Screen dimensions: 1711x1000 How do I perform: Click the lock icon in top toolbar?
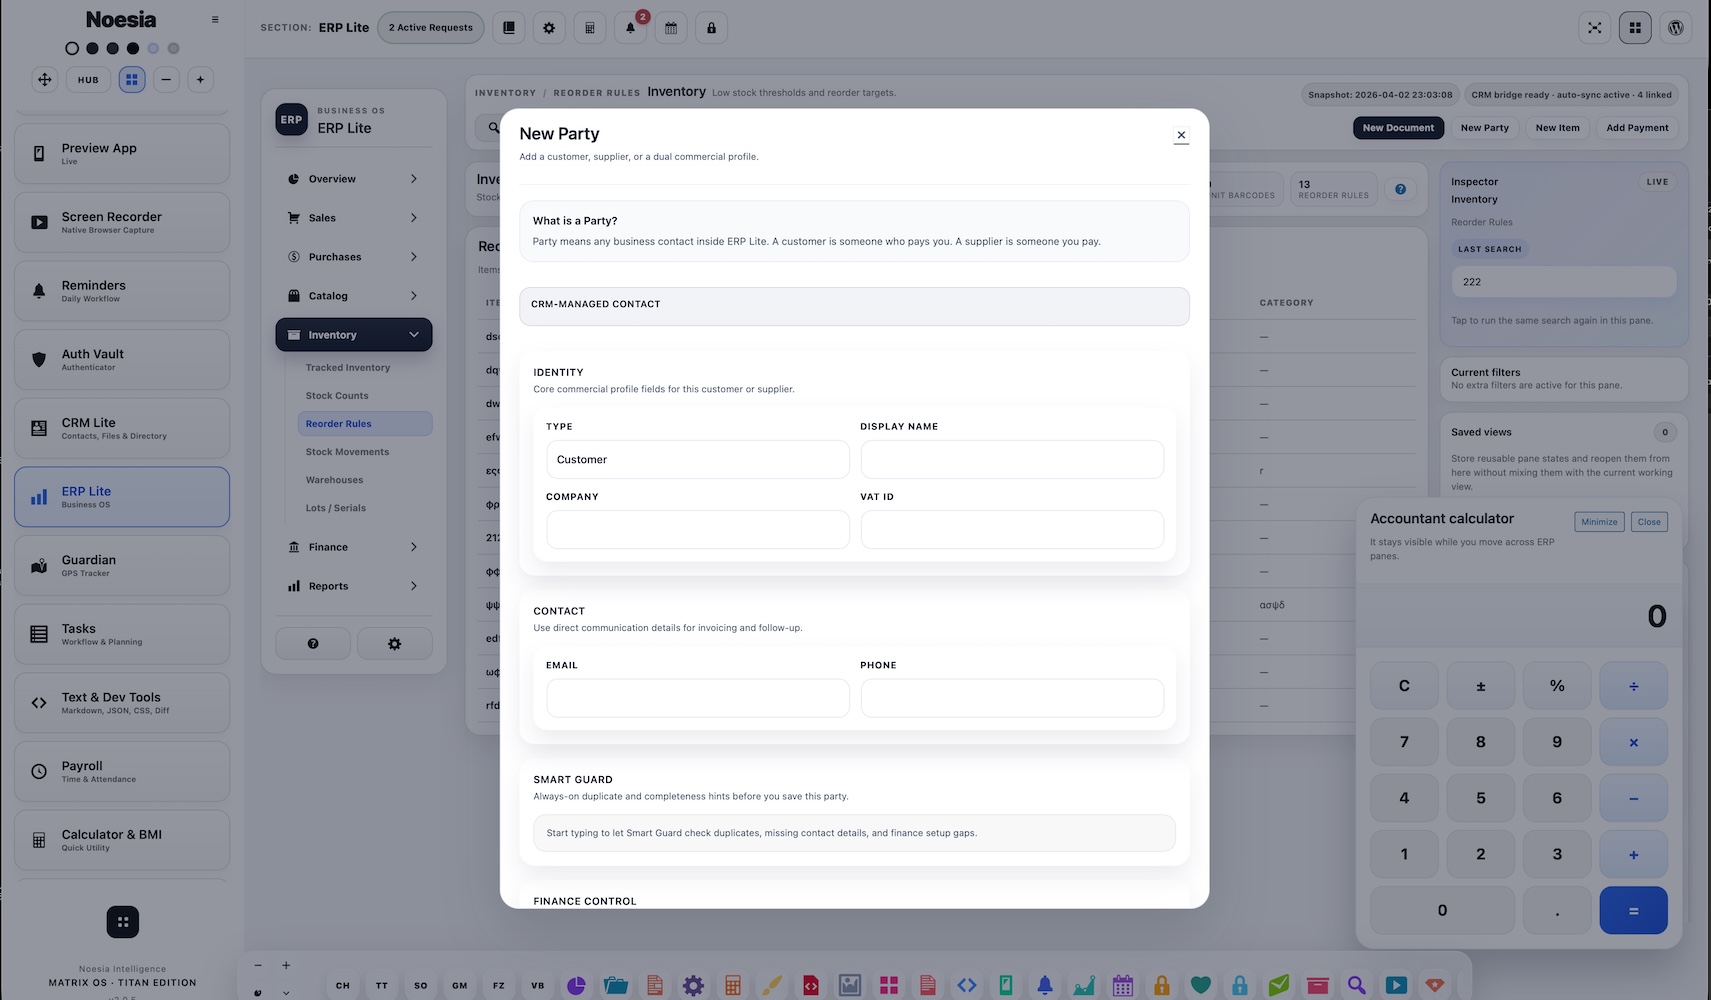click(x=712, y=28)
